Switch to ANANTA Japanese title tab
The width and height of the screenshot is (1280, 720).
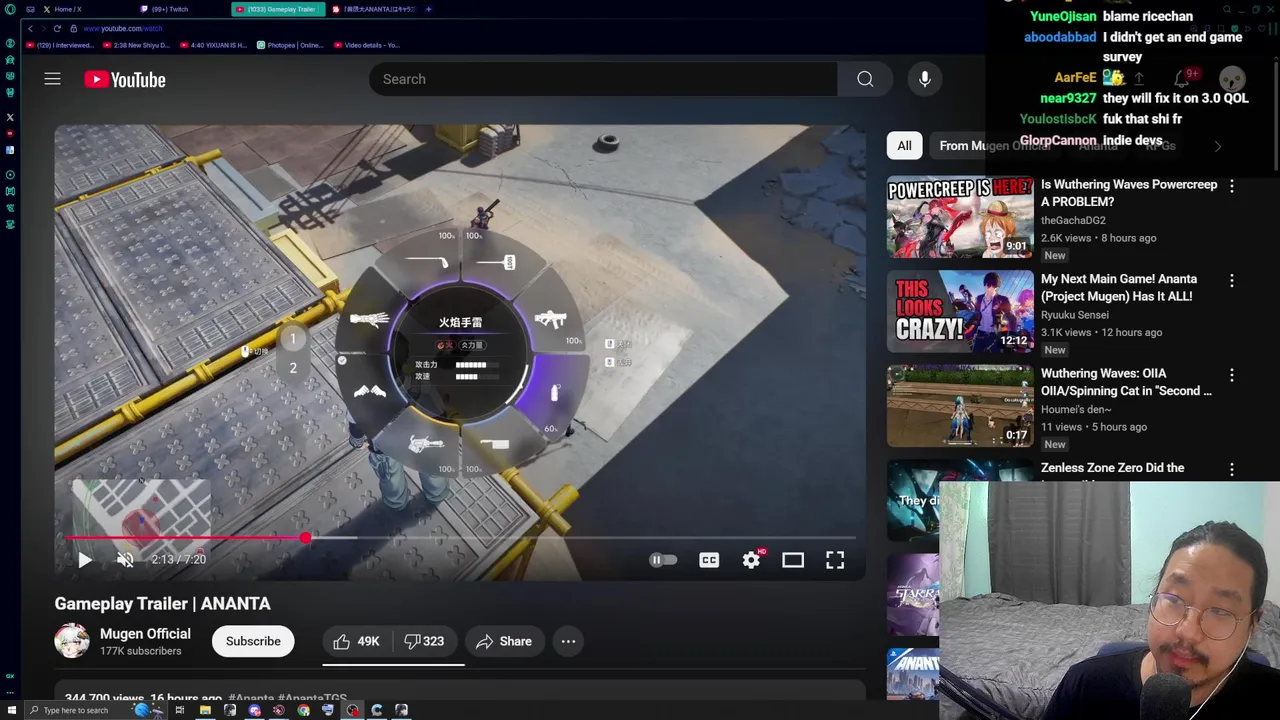click(375, 9)
